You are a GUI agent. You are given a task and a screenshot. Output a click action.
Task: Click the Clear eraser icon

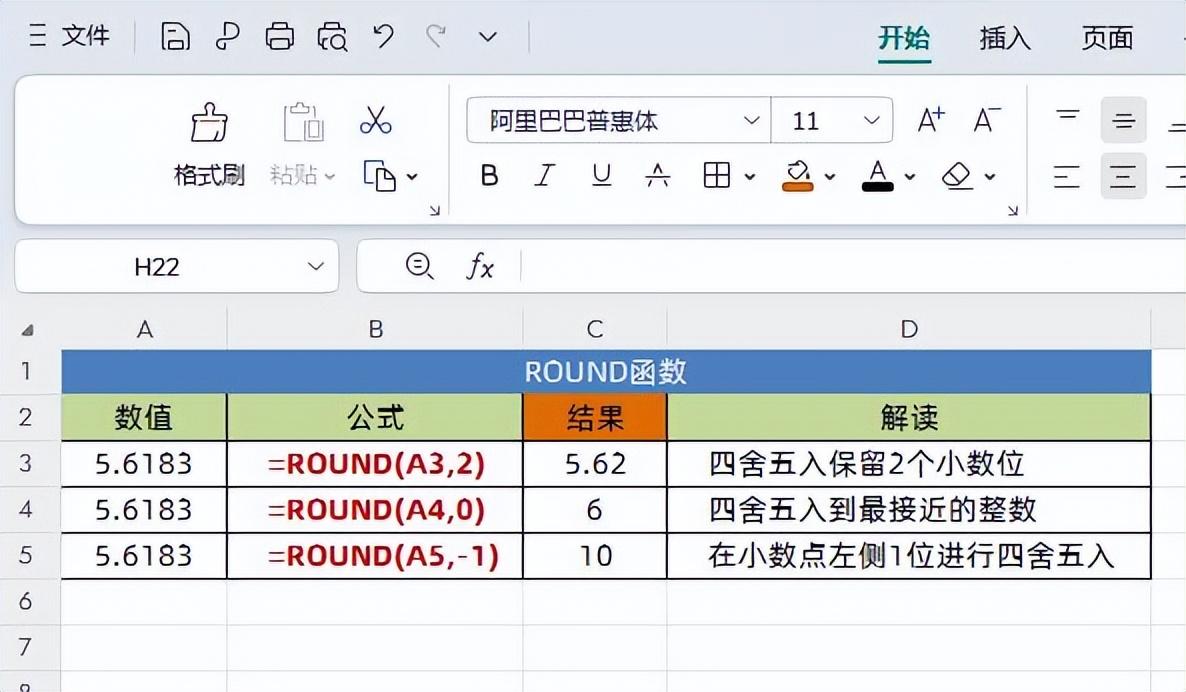pyautogui.click(x=957, y=176)
